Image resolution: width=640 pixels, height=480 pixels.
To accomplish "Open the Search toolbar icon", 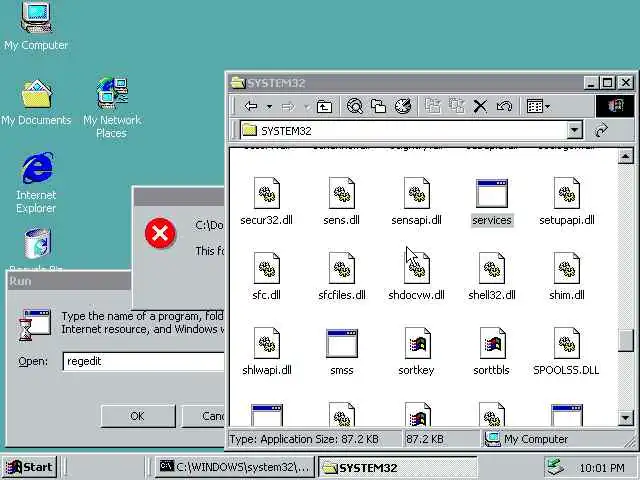I will (354, 107).
